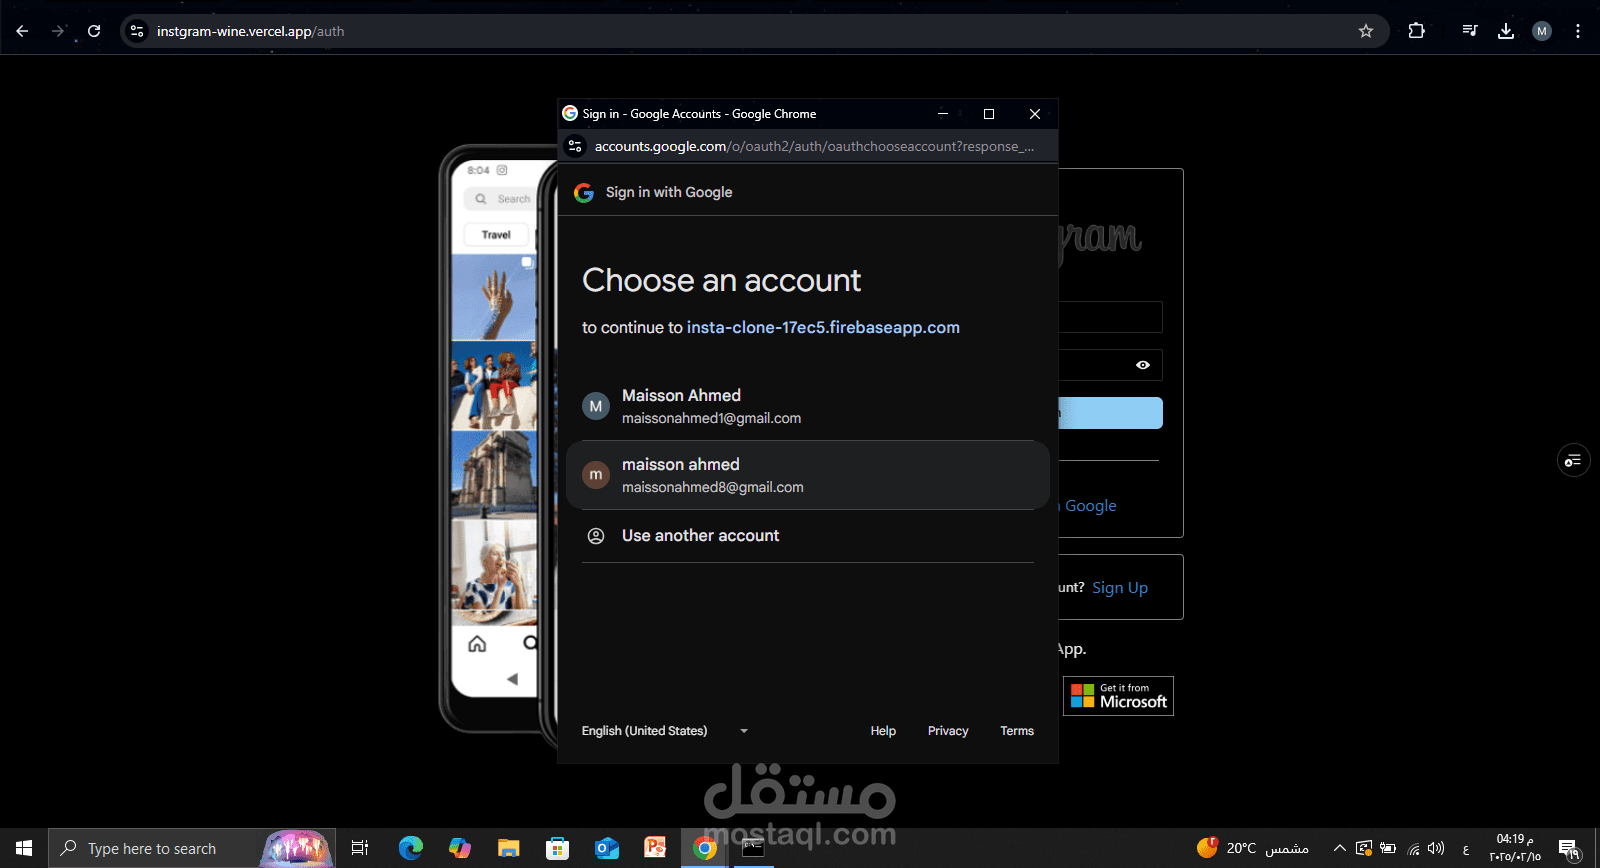Click Get it from Microsoft badge
The height and width of the screenshot is (868, 1600).
(1118, 696)
